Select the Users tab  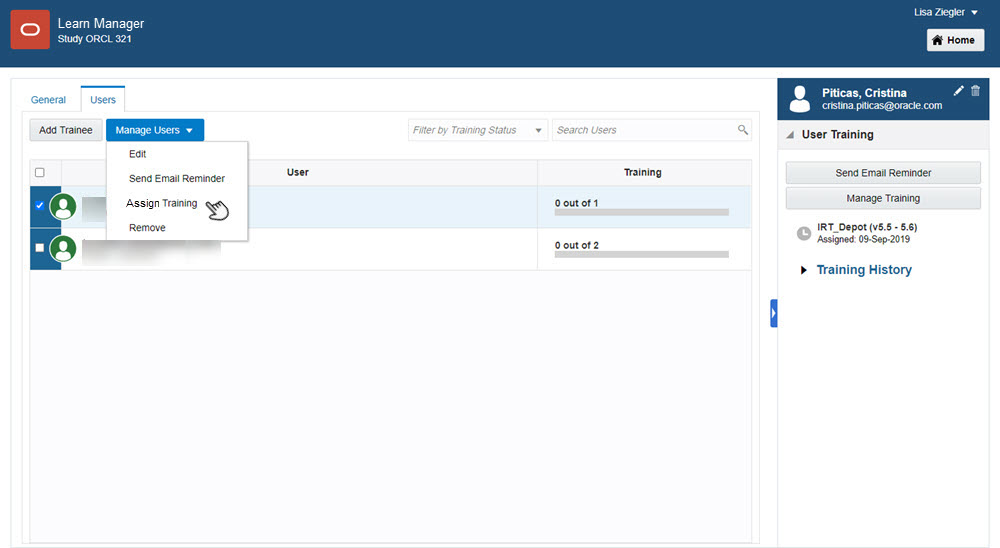click(103, 100)
